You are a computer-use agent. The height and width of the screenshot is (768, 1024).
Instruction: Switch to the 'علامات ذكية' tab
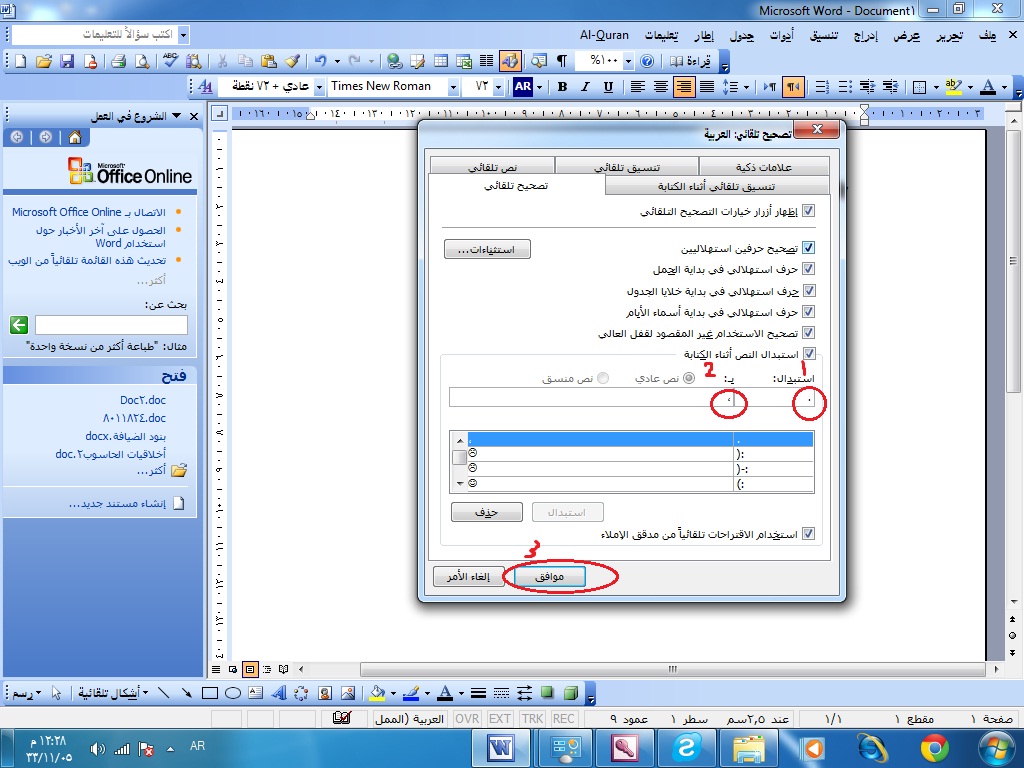point(764,167)
